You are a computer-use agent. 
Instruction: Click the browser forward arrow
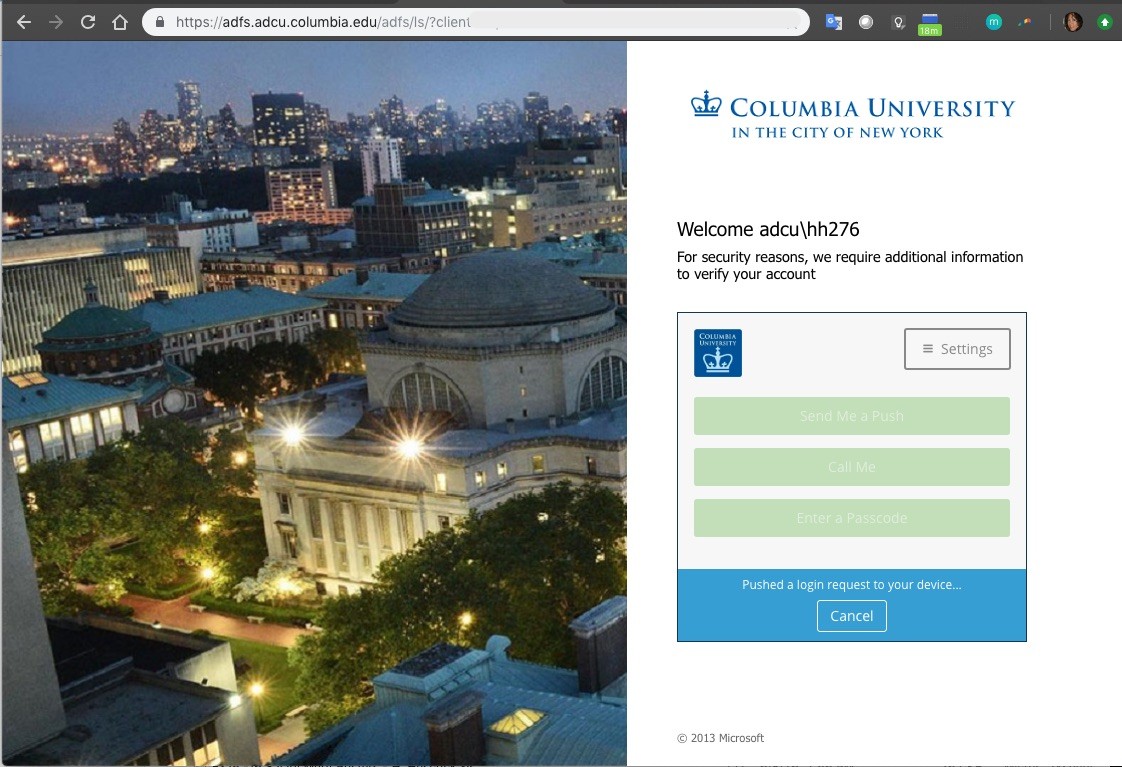(x=56, y=22)
